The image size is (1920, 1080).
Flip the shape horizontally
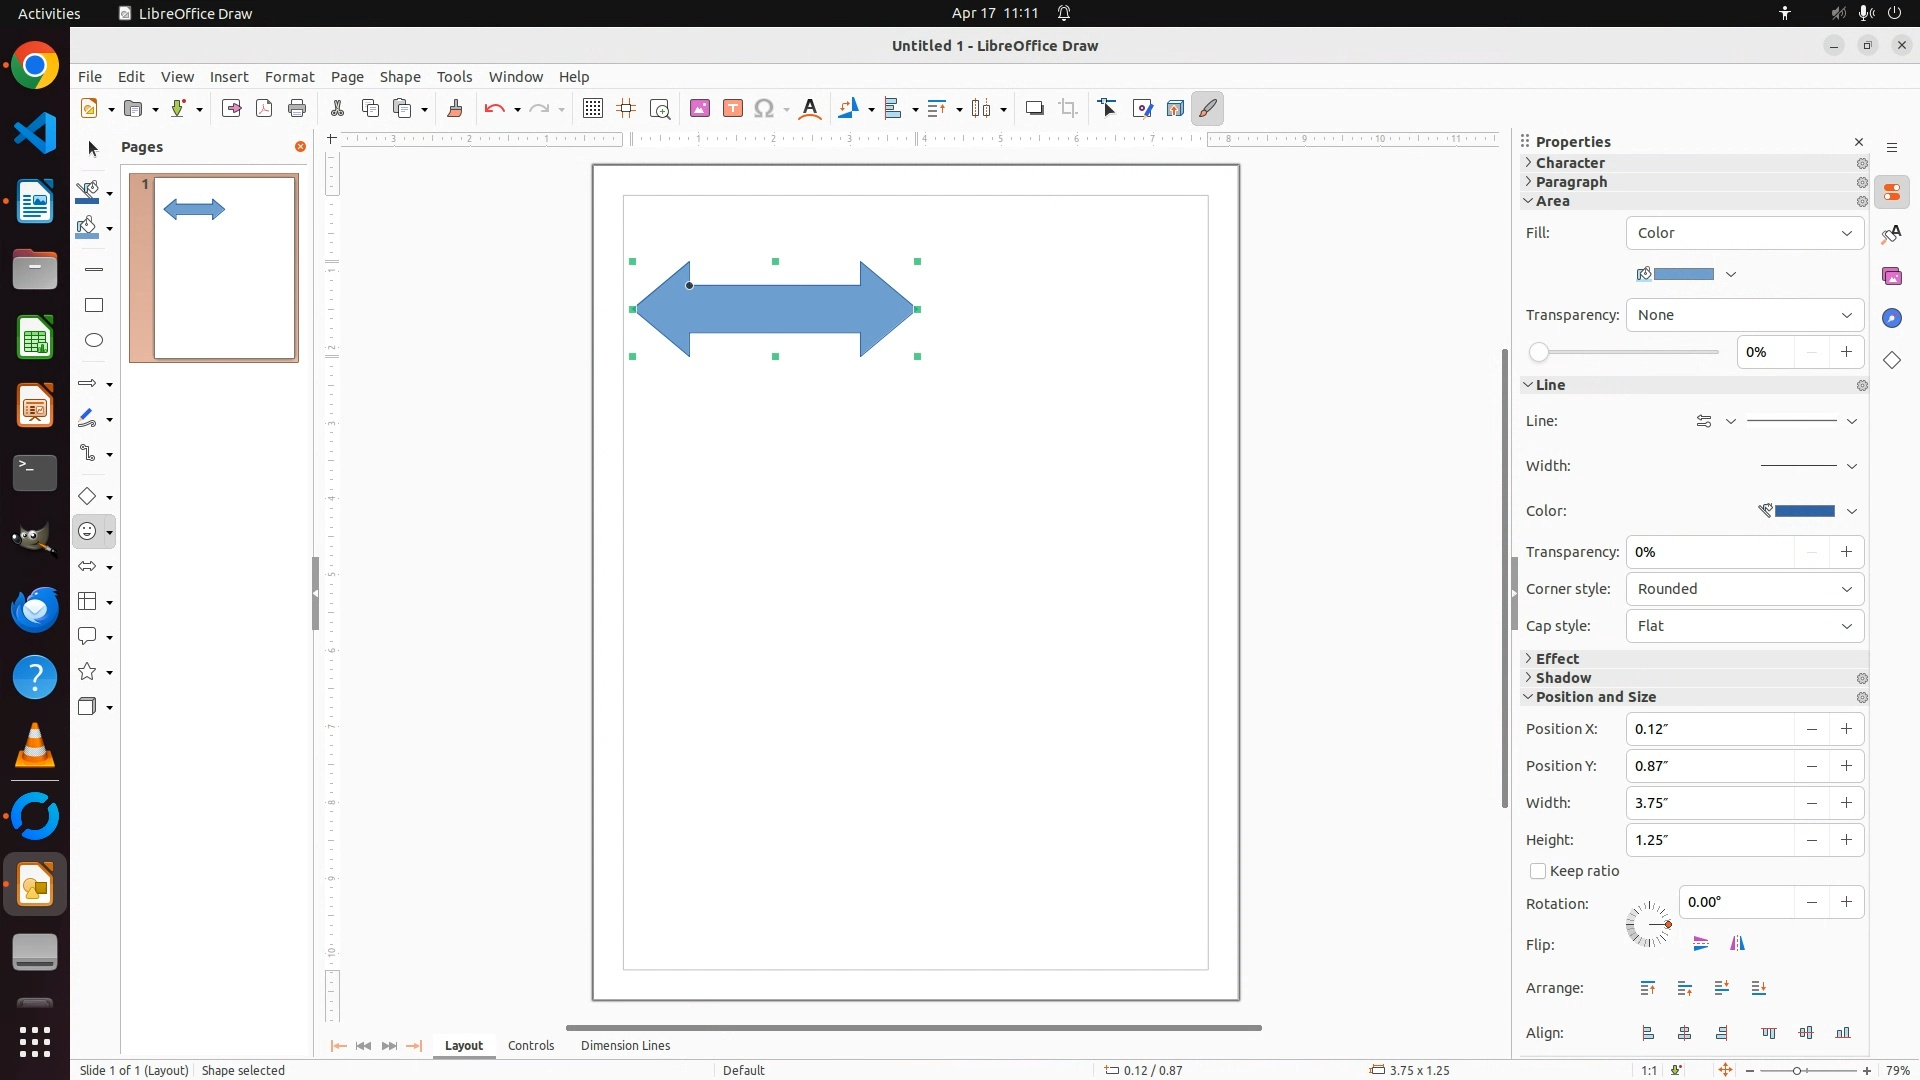click(x=1738, y=944)
